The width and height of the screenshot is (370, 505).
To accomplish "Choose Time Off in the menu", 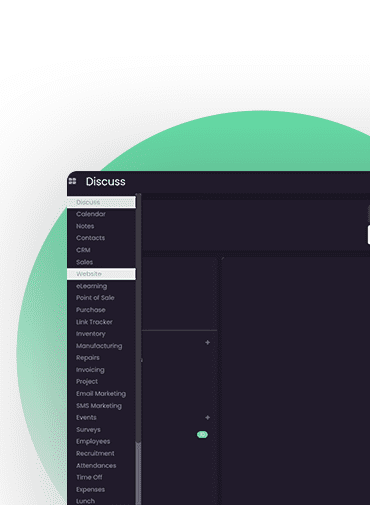I will pyautogui.click(x=89, y=477).
